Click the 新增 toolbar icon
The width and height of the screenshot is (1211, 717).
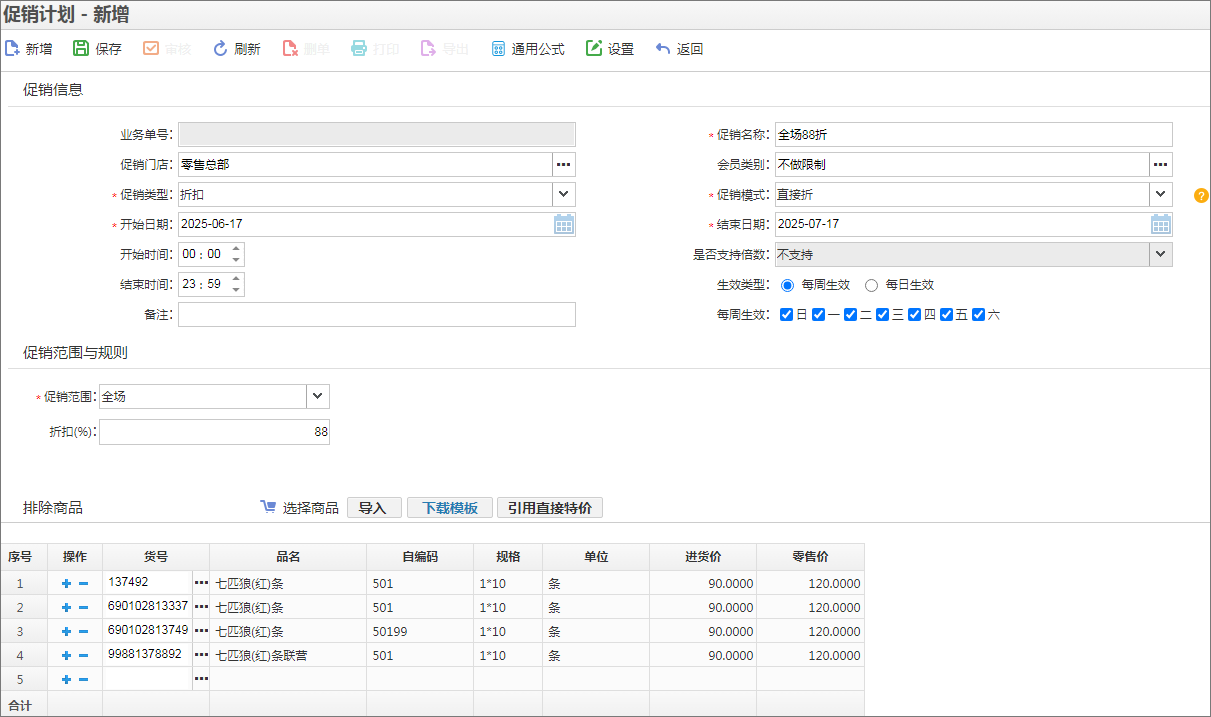13,48
